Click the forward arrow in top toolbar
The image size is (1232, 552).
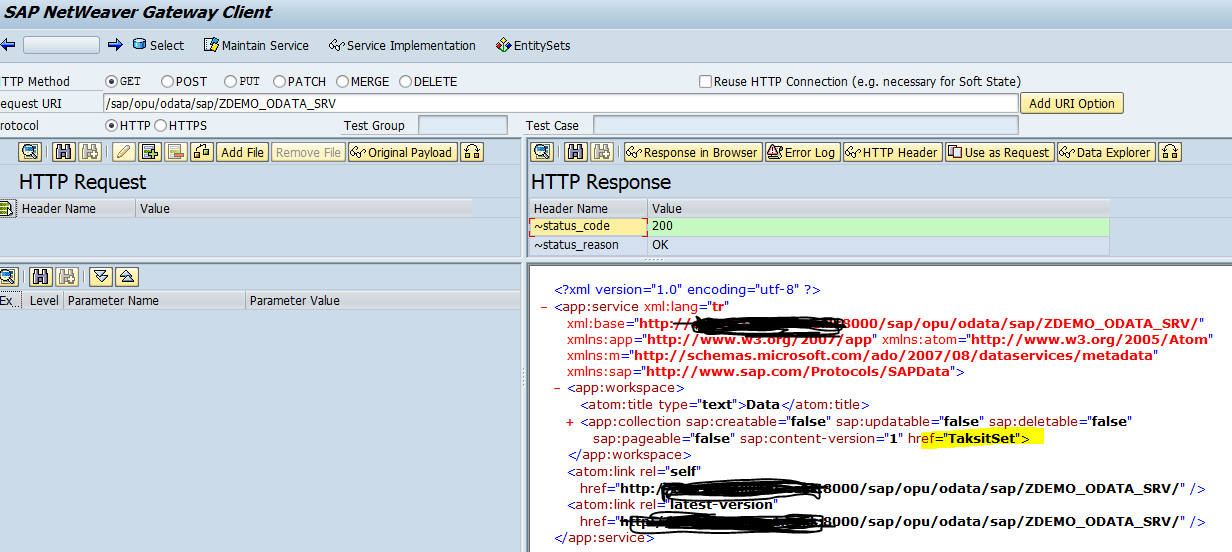point(114,45)
